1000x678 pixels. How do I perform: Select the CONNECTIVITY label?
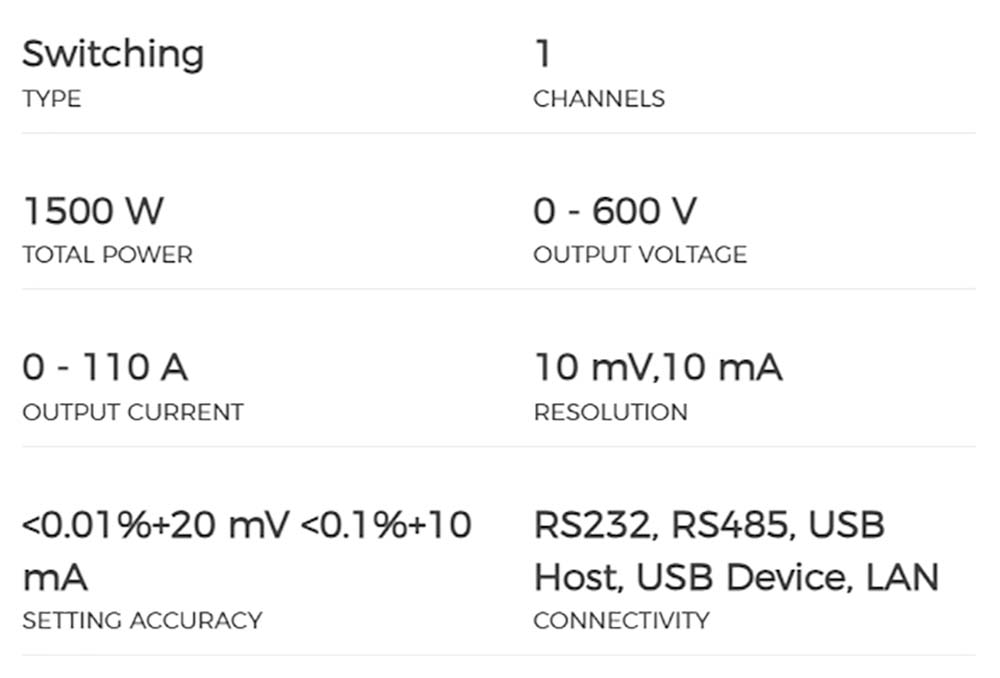pos(621,620)
